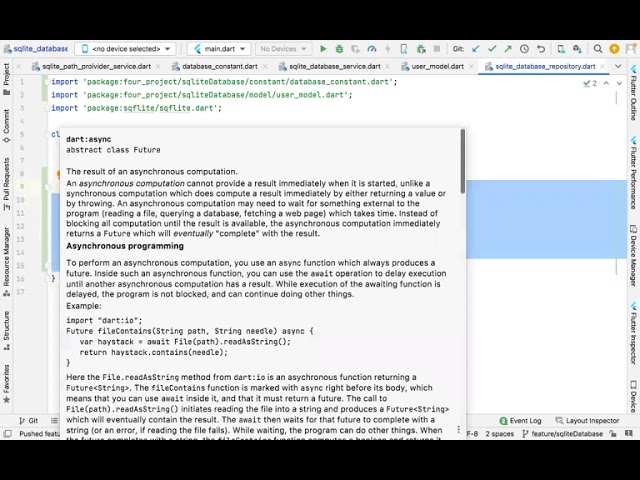The image size is (640, 480).
Task: Open Flutter DevTools phone icon
Action: (x=404, y=49)
